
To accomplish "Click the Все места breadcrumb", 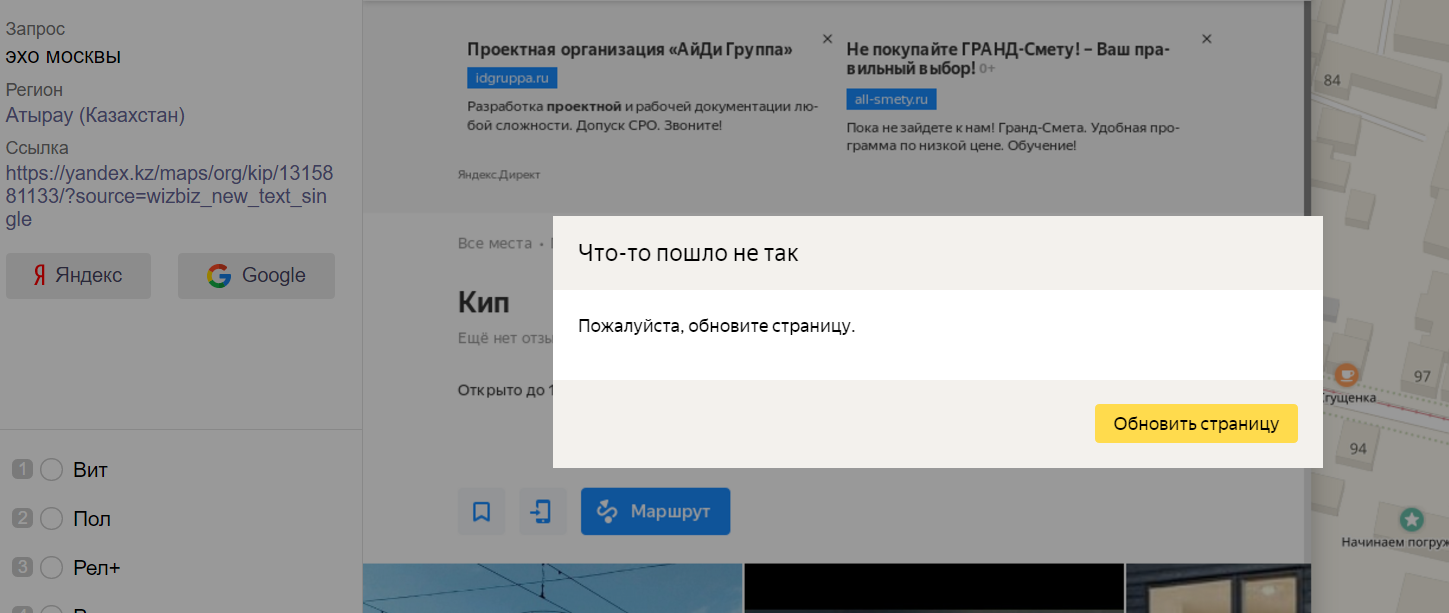I will tap(495, 243).
